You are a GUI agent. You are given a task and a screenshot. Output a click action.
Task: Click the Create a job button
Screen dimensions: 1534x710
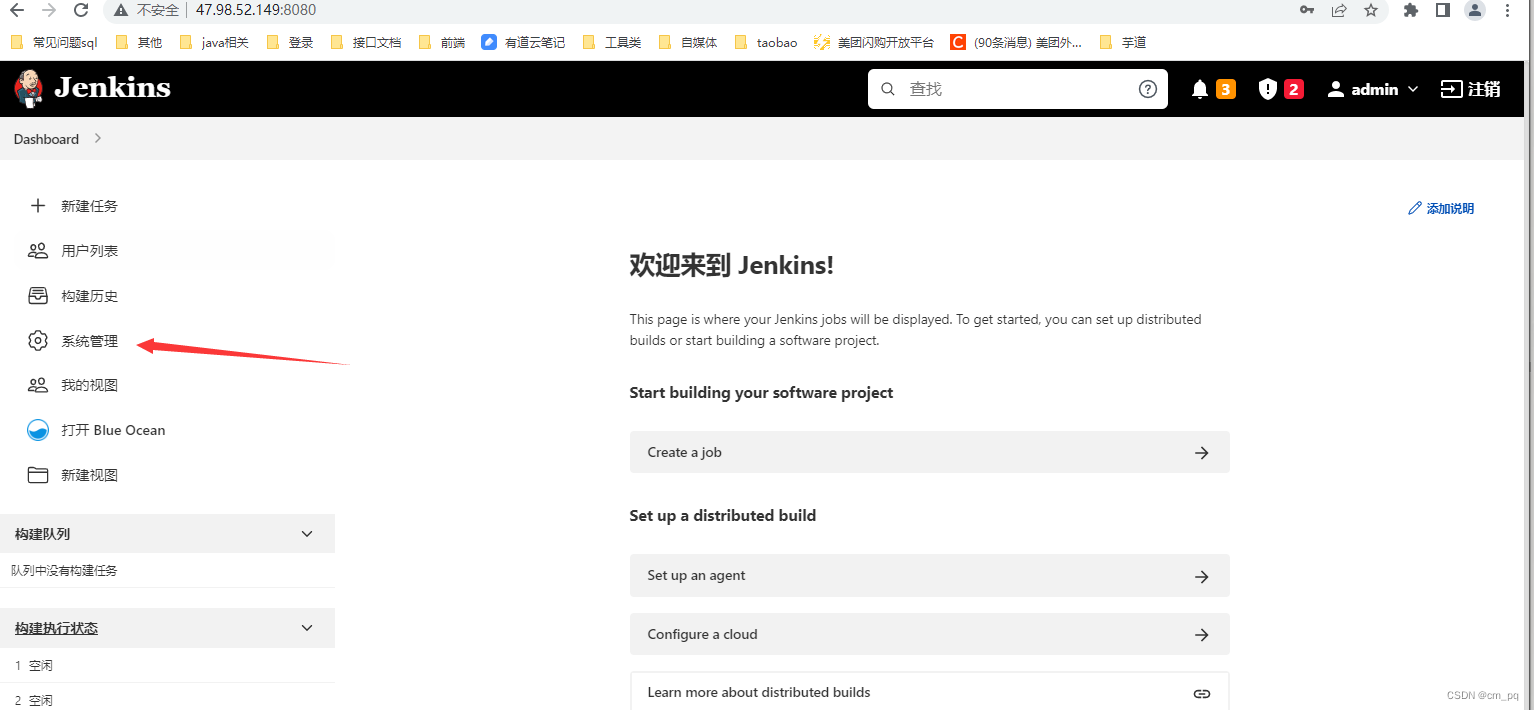pyautogui.click(x=929, y=452)
